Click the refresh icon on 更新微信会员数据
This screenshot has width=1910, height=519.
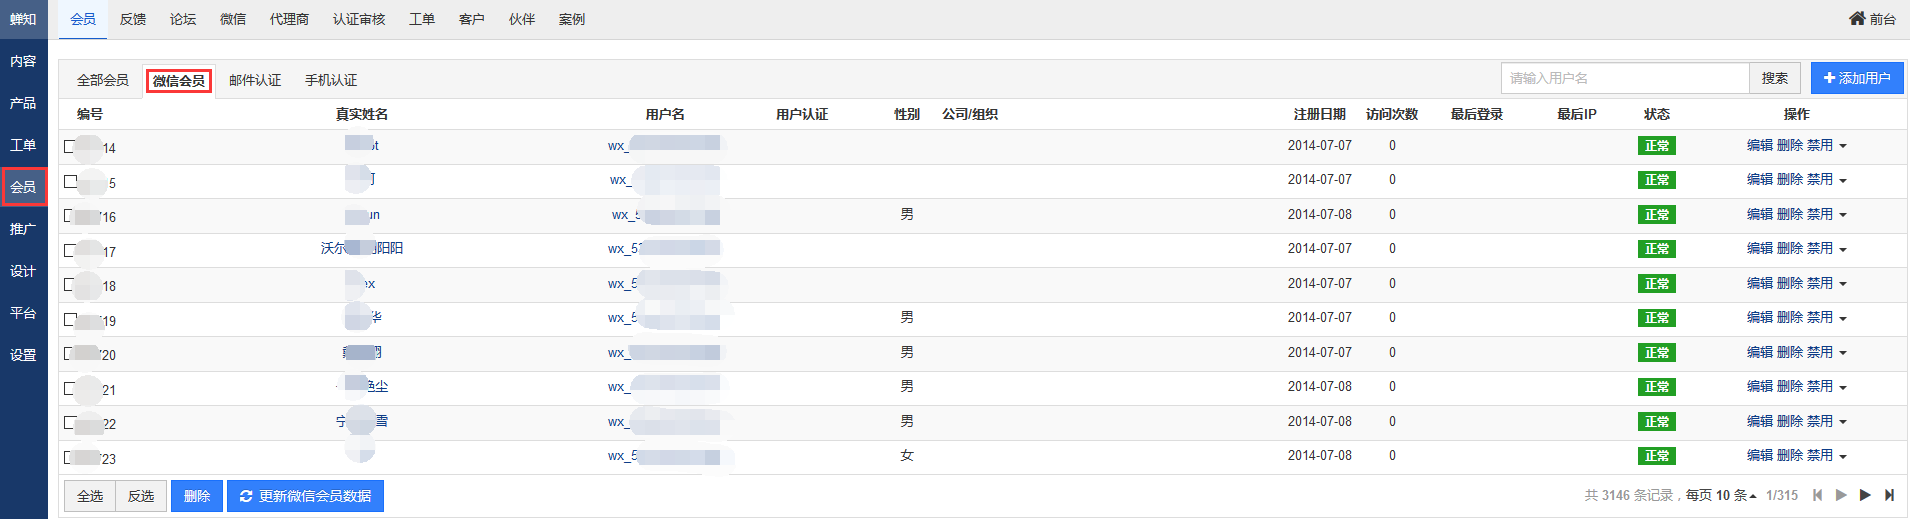click(246, 496)
